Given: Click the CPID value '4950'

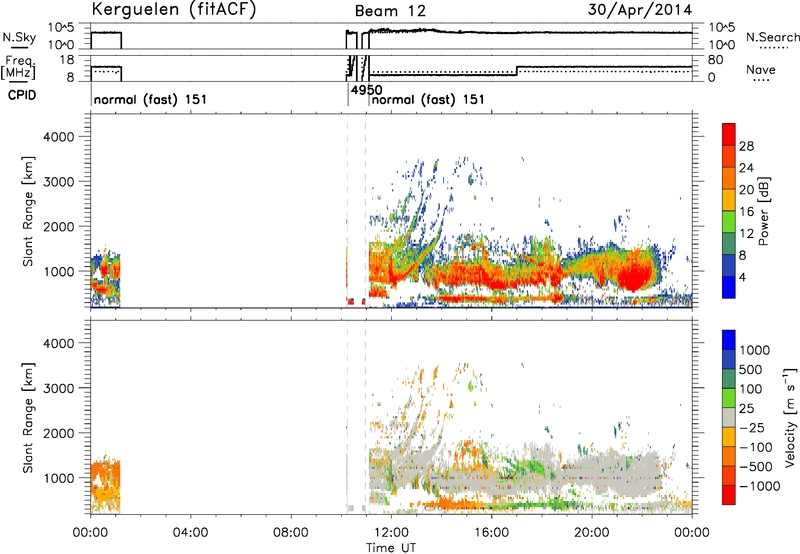Looking at the screenshot, I should pos(366,90).
